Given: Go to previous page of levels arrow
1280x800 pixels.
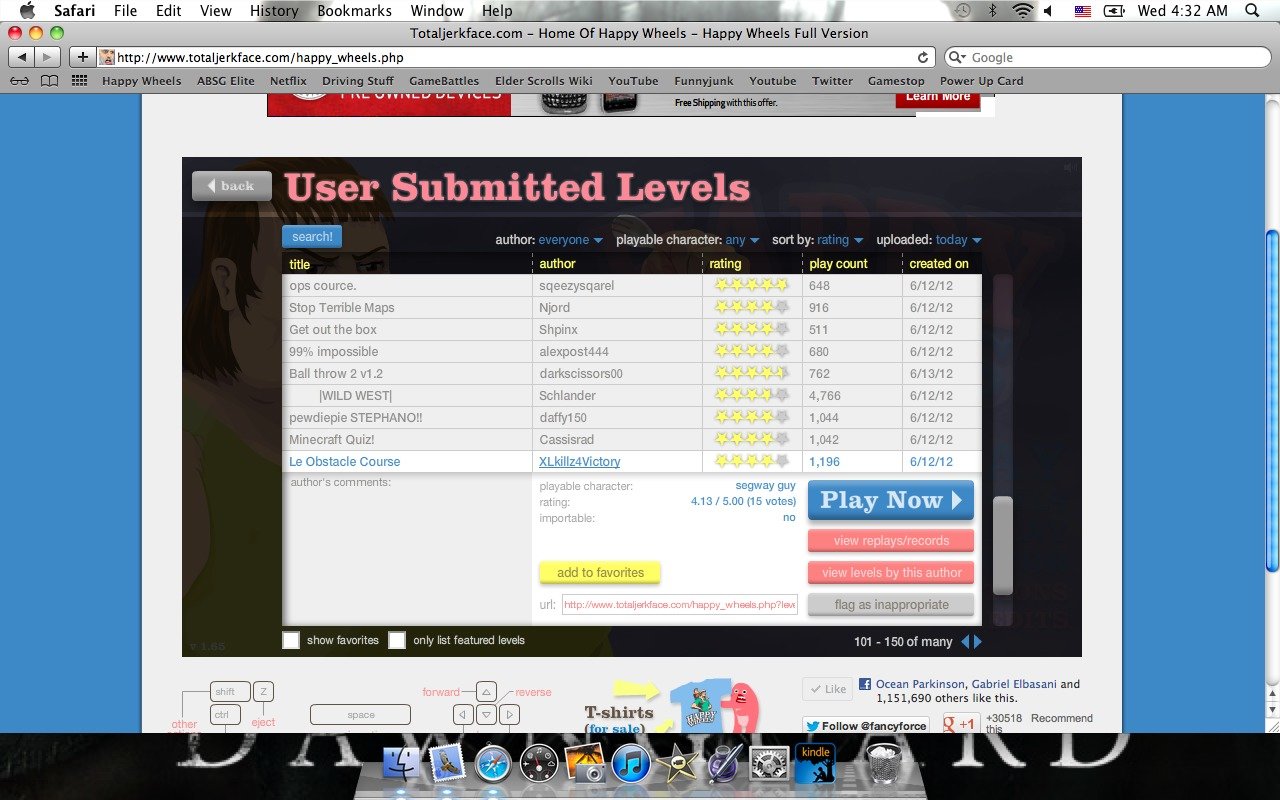Looking at the screenshot, I should click(965, 641).
